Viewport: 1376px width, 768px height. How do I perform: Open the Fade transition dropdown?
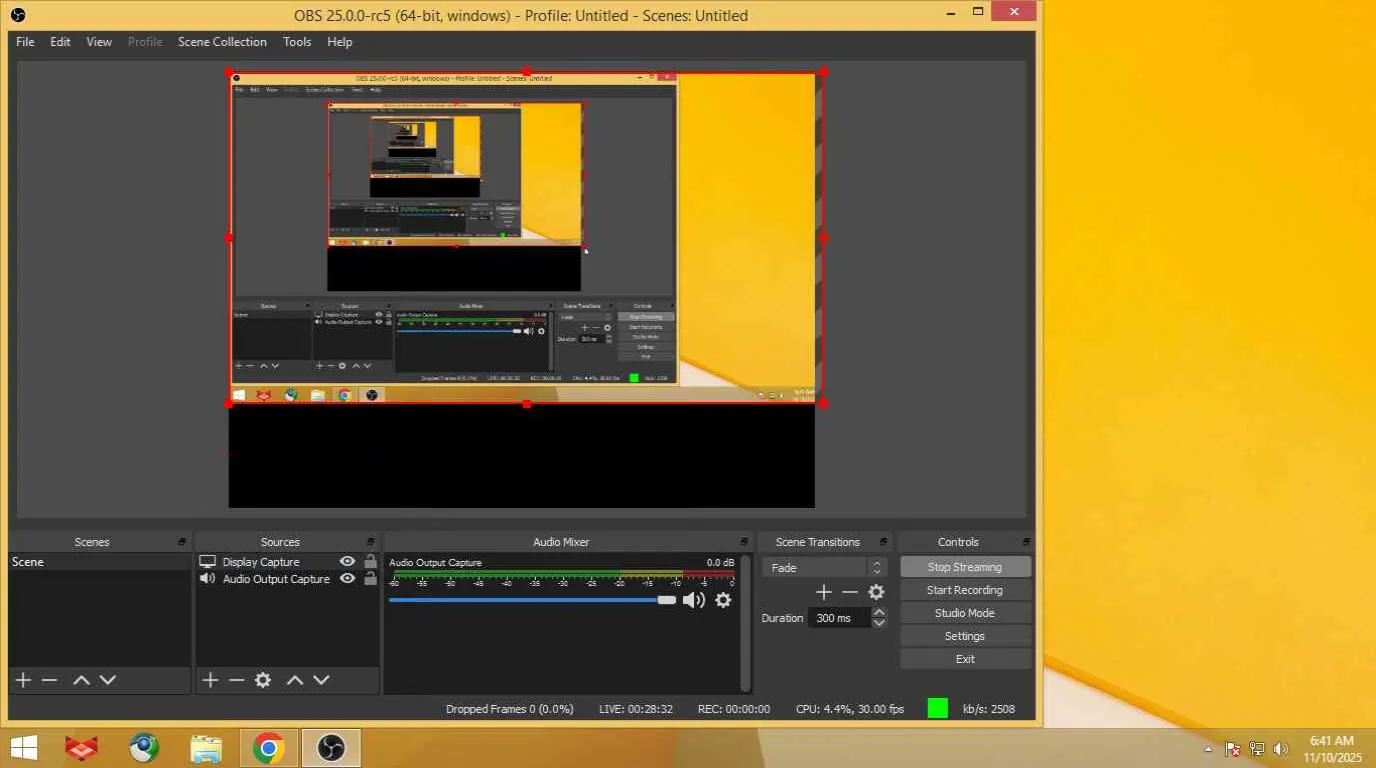click(825, 567)
